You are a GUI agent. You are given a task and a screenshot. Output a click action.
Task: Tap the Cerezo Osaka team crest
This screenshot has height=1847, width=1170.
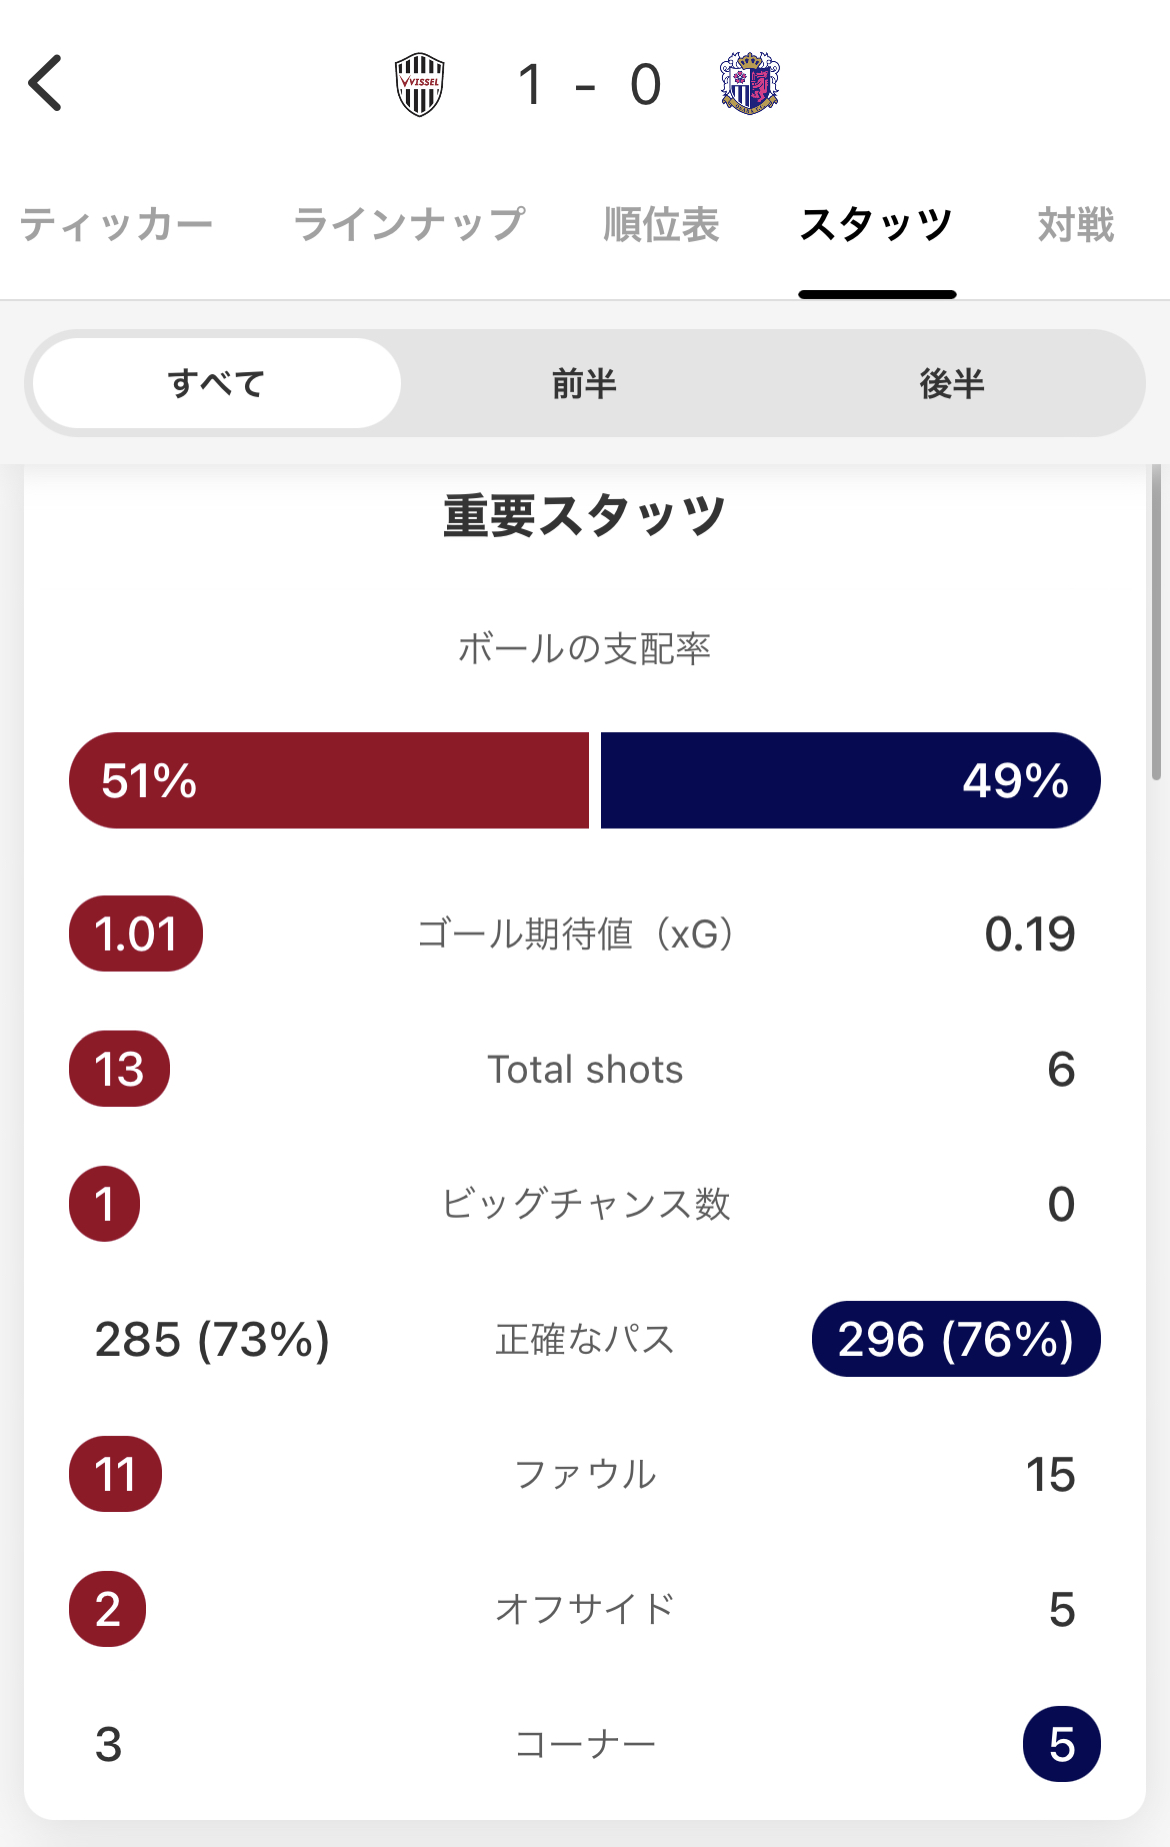pyautogui.click(x=749, y=83)
